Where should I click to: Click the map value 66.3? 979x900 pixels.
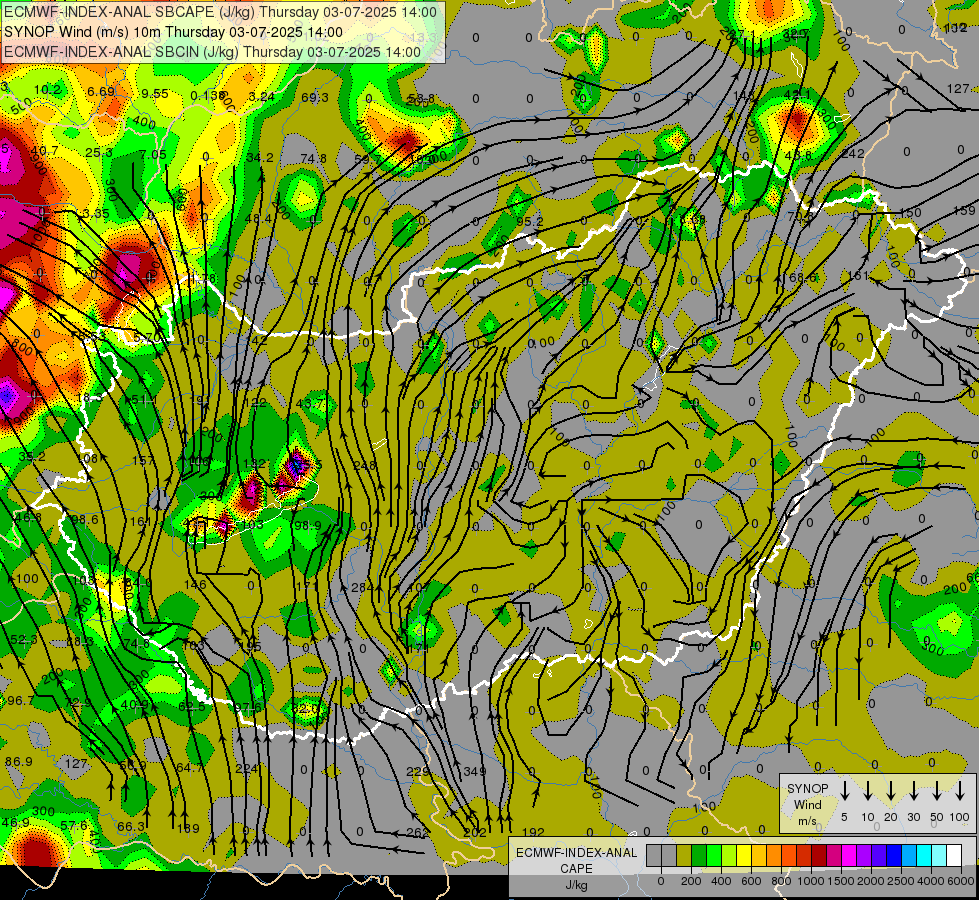click(x=131, y=826)
